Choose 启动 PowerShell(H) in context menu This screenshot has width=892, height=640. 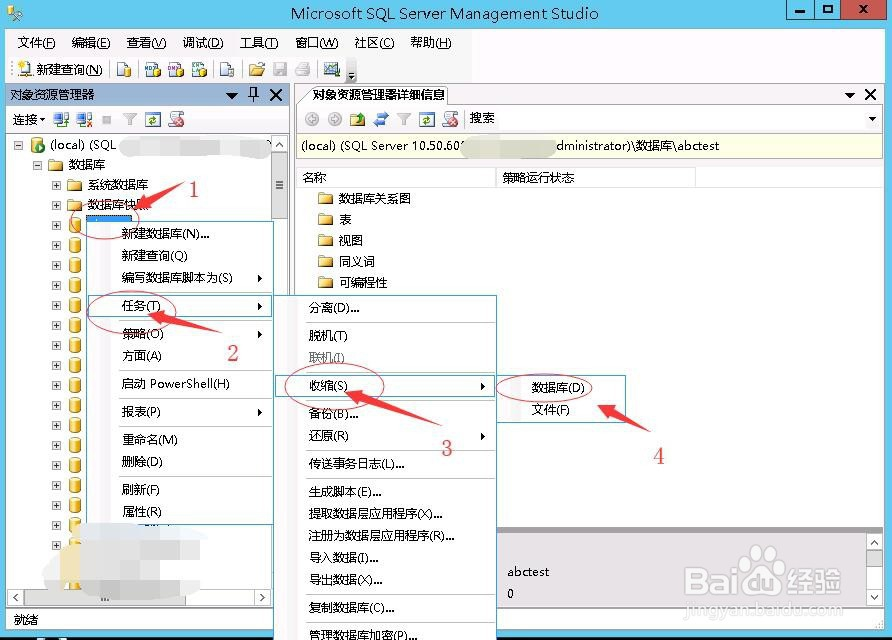pyautogui.click(x=180, y=384)
